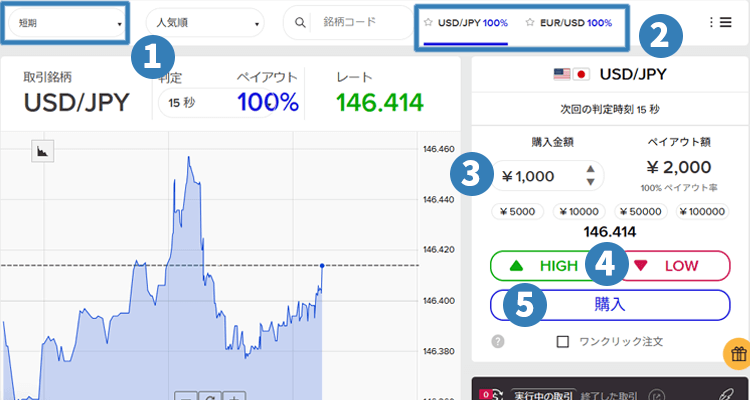Click the chart type icon
Screen dimensions: 750x400
click(43, 151)
